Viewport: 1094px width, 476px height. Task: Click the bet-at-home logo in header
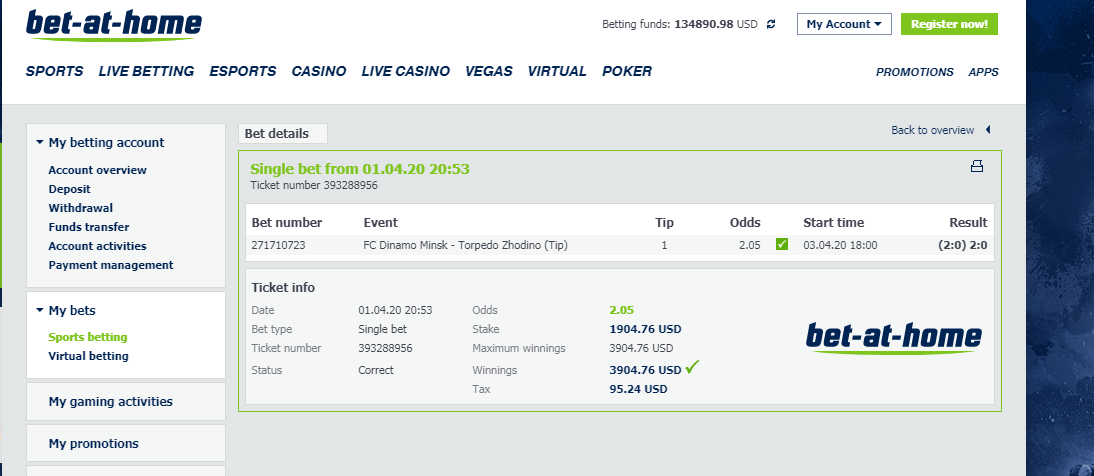pyautogui.click(x=114, y=25)
